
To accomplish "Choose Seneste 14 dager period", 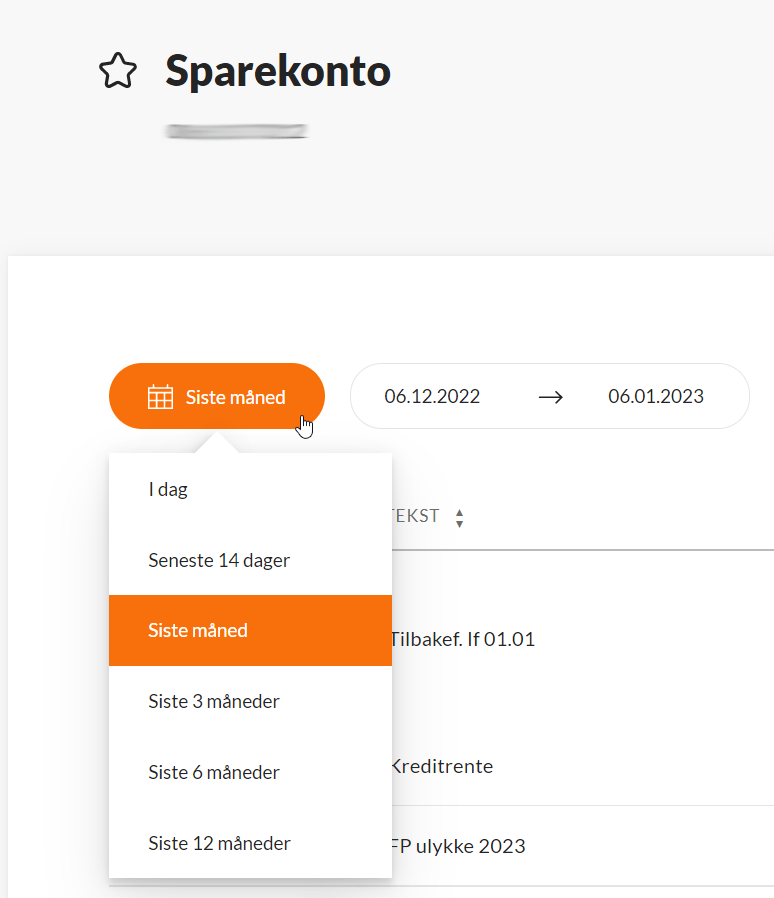I will (x=219, y=560).
